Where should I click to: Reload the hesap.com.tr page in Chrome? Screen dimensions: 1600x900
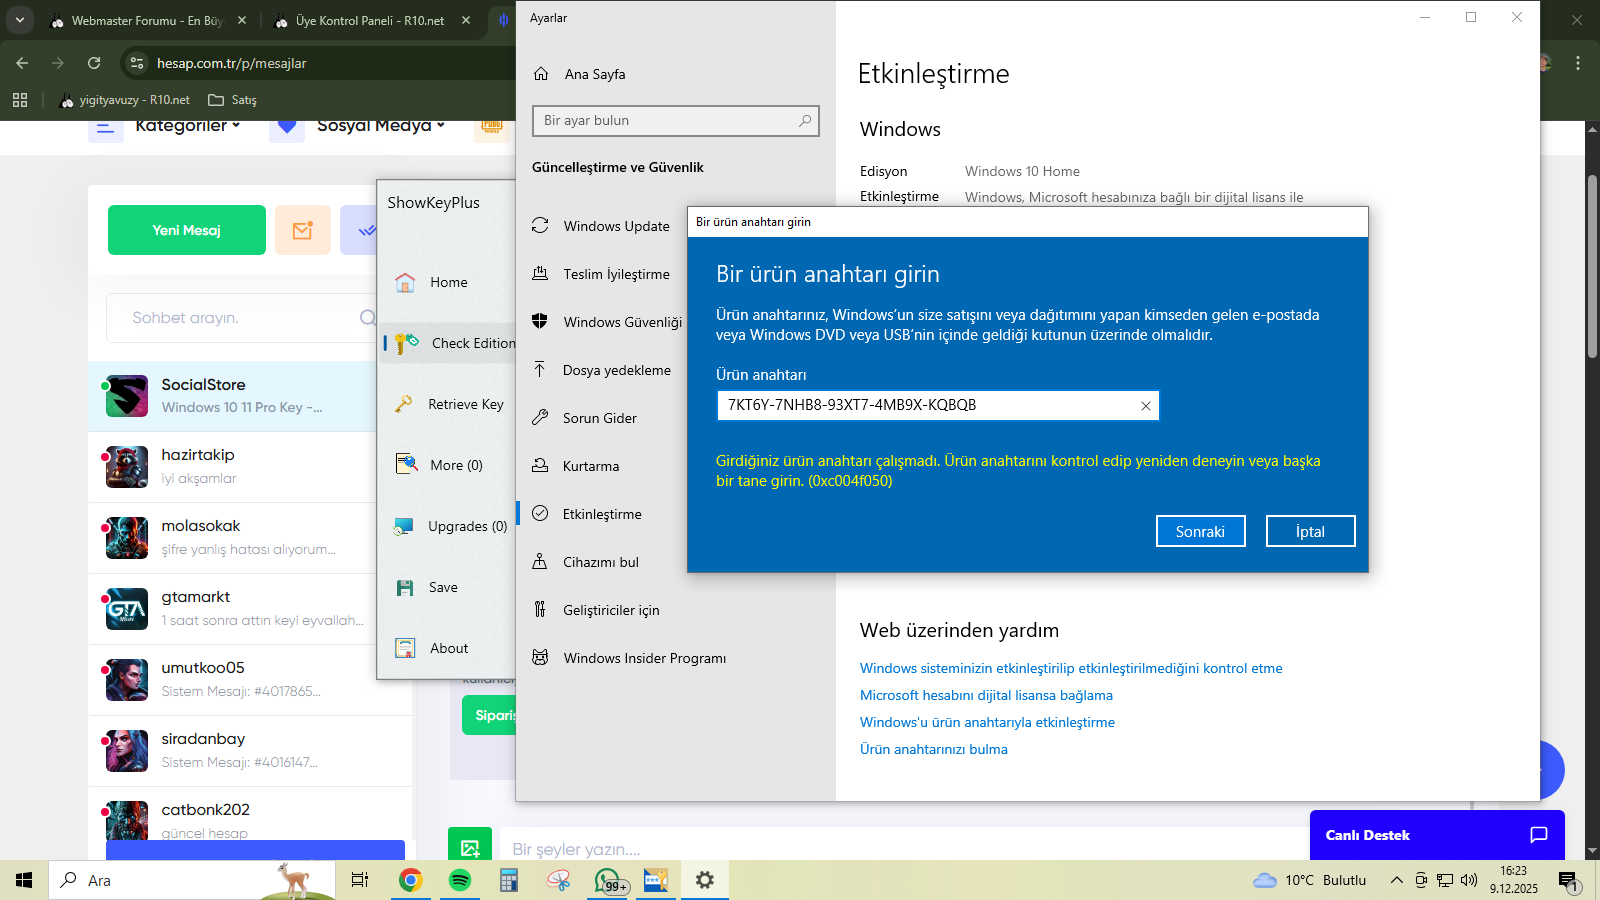94,63
